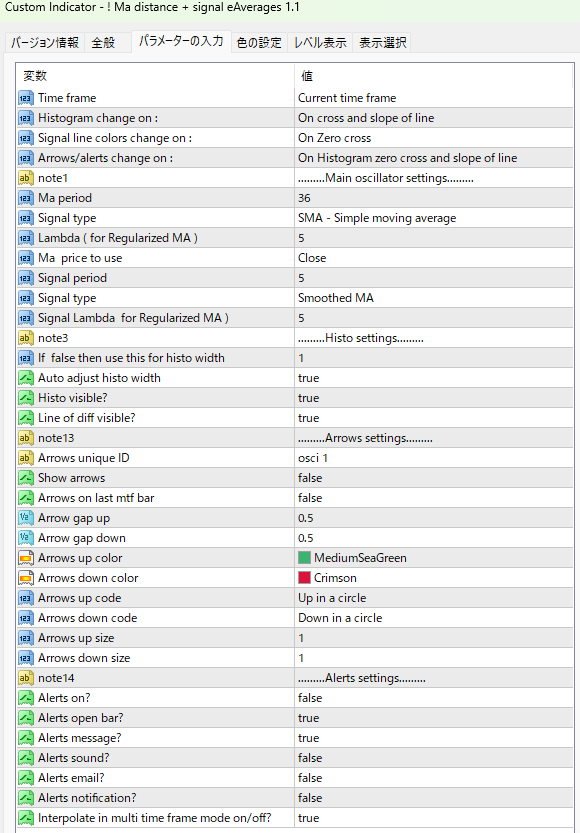The image size is (580, 833).
Task: Click the integer icon beside Ma period
Action: pos(25,198)
